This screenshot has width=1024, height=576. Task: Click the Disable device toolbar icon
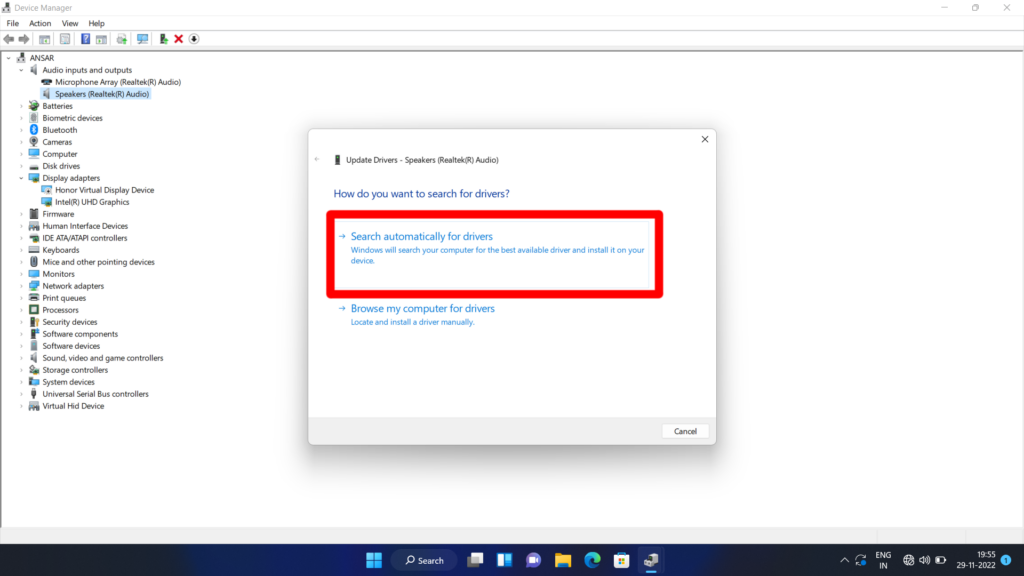point(192,38)
